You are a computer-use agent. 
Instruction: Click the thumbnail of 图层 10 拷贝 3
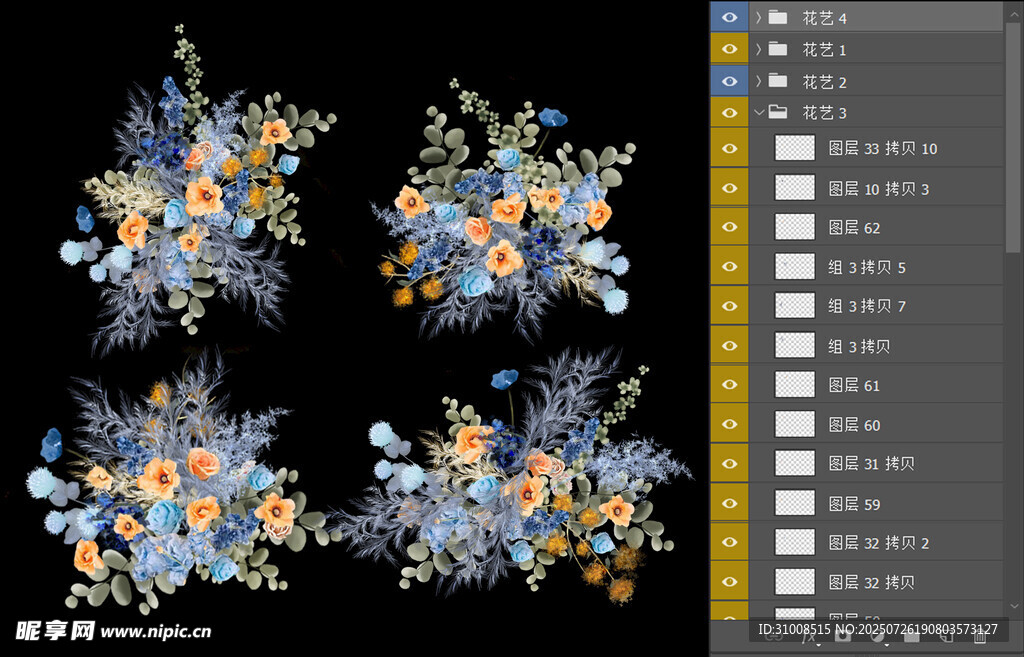pyautogui.click(x=795, y=188)
